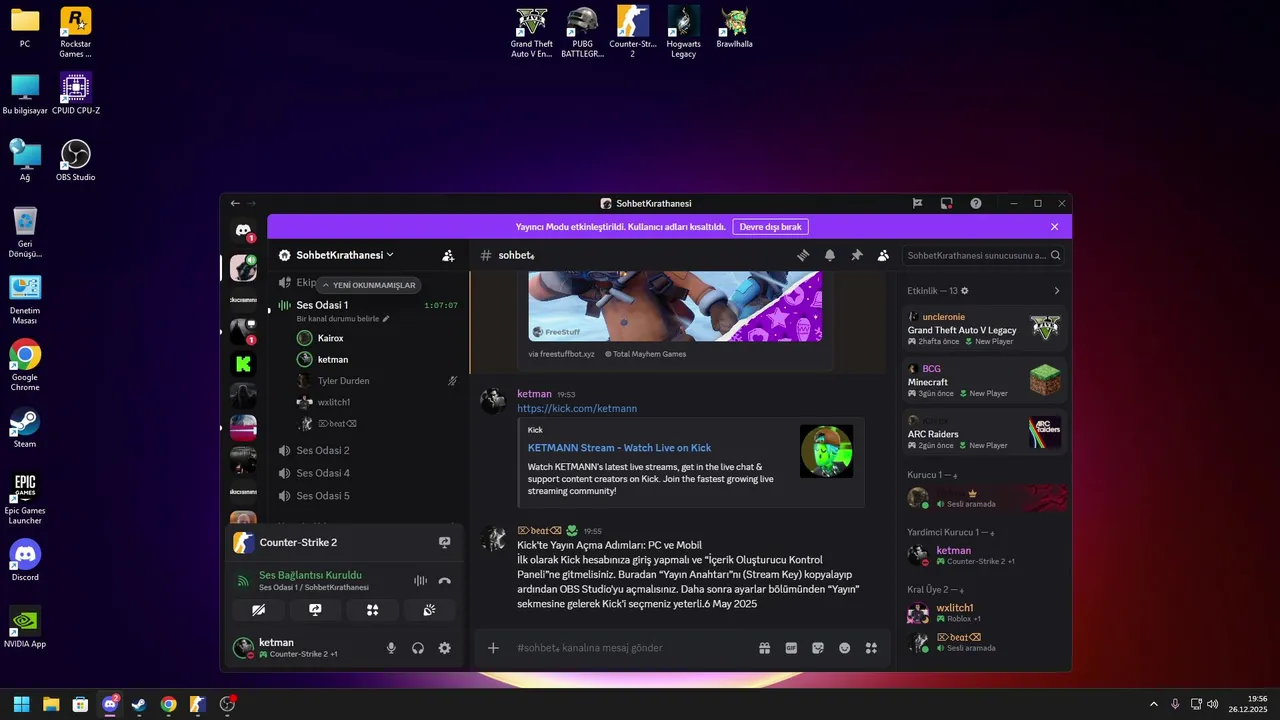Open Discord direct messages home icon
The height and width of the screenshot is (720, 1280).
click(243, 231)
